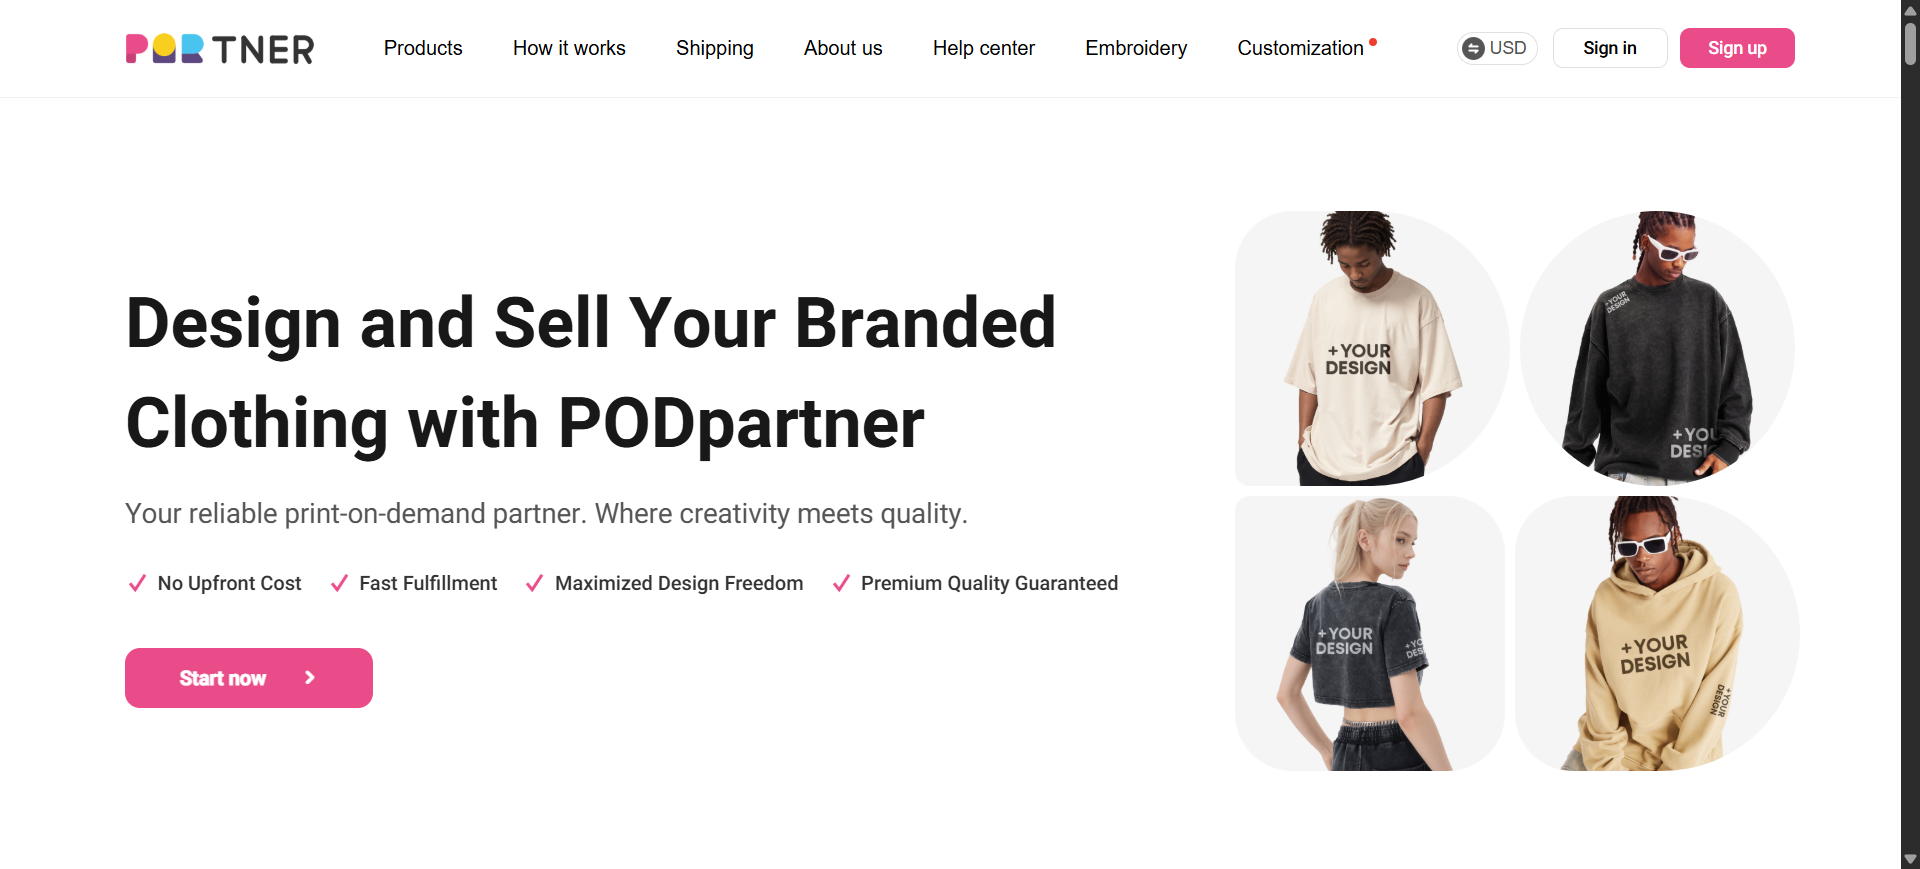The width and height of the screenshot is (1920, 869).
Task: Click the arrow icon inside Start now button
Action: point(309,678)
